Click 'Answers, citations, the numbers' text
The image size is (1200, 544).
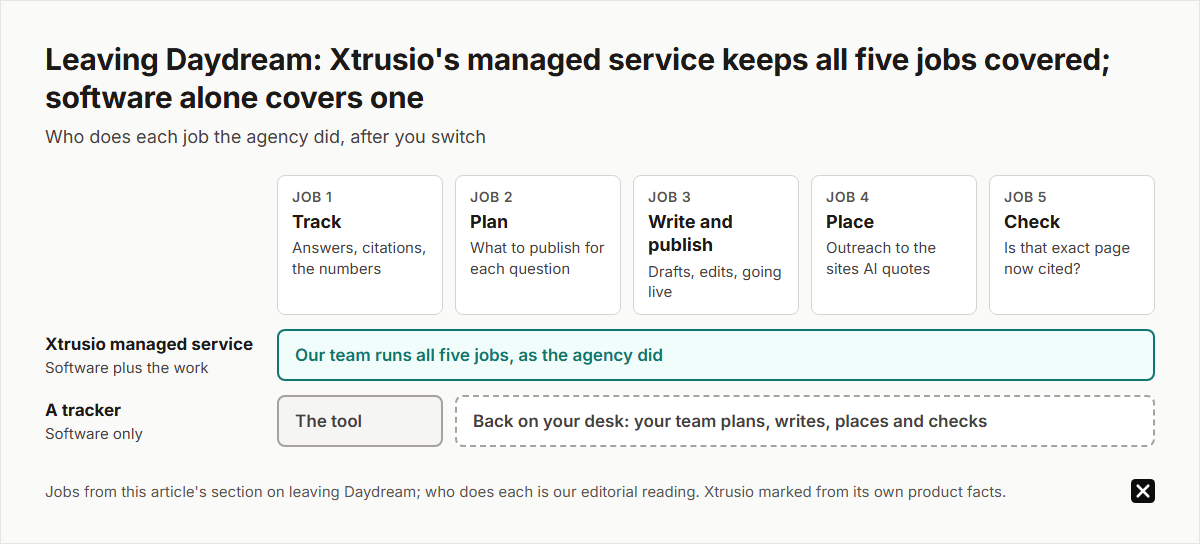(x=359, y=258)
